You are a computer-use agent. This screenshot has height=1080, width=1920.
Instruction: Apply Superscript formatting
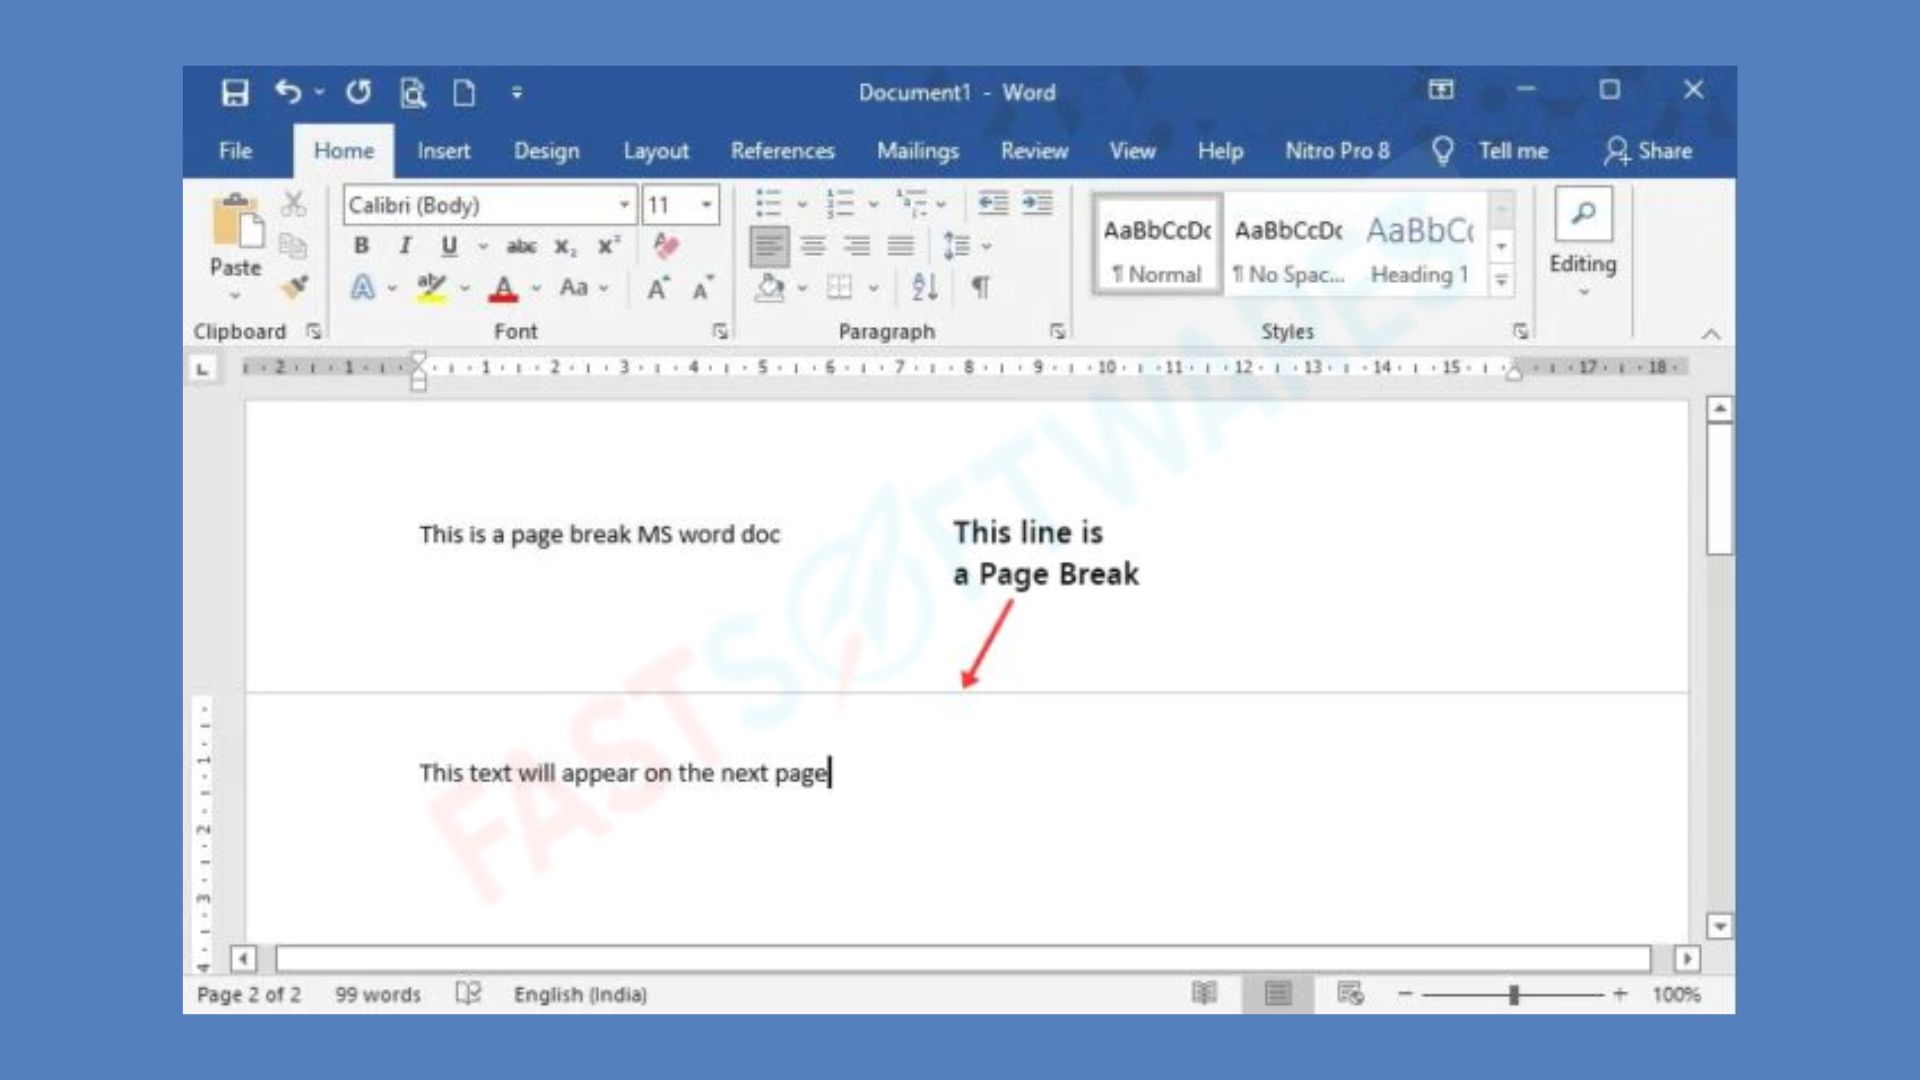click(609, 246)
